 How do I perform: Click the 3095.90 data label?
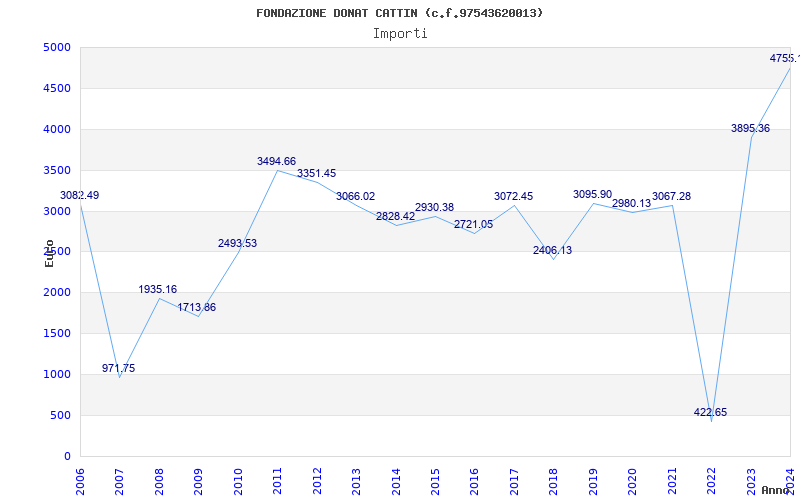(x=592, y=194)
